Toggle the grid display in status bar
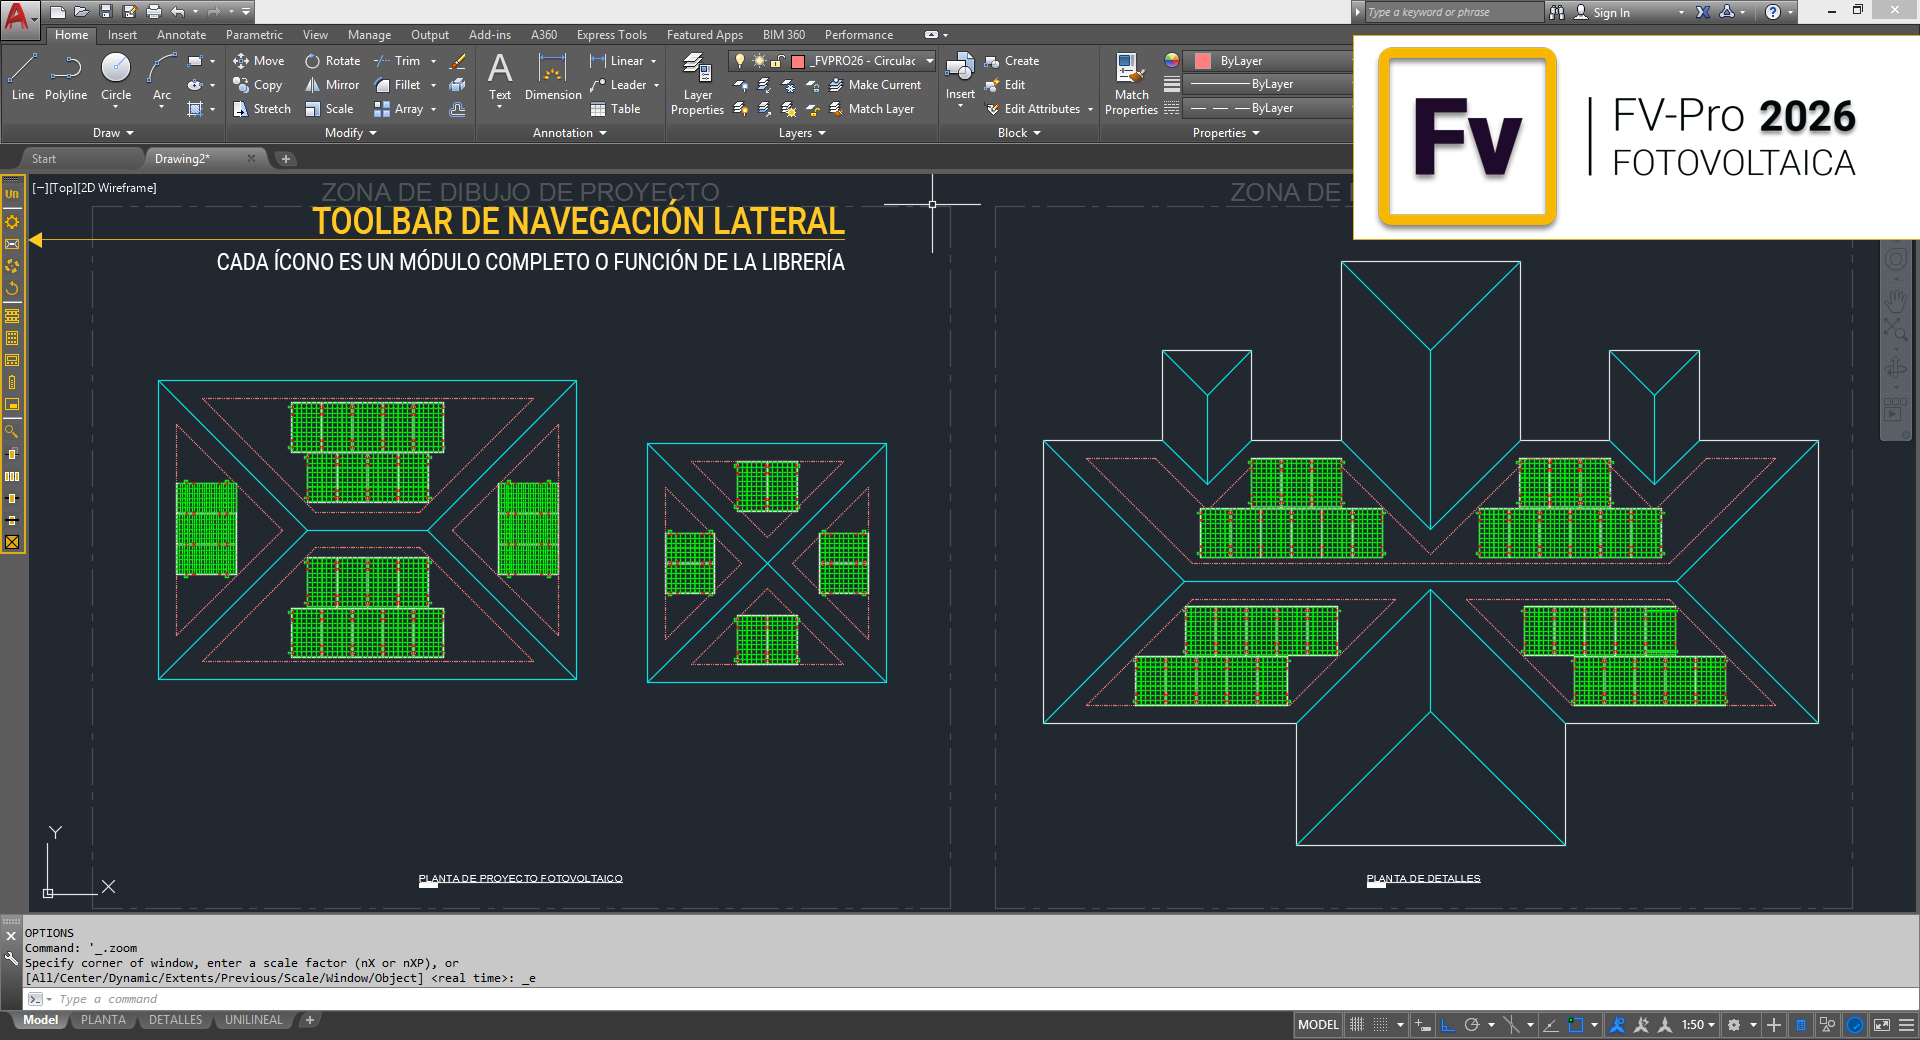The height and width of the screenshot is (1040, 1920). pyautogui.click(x=1357, y=1025)
